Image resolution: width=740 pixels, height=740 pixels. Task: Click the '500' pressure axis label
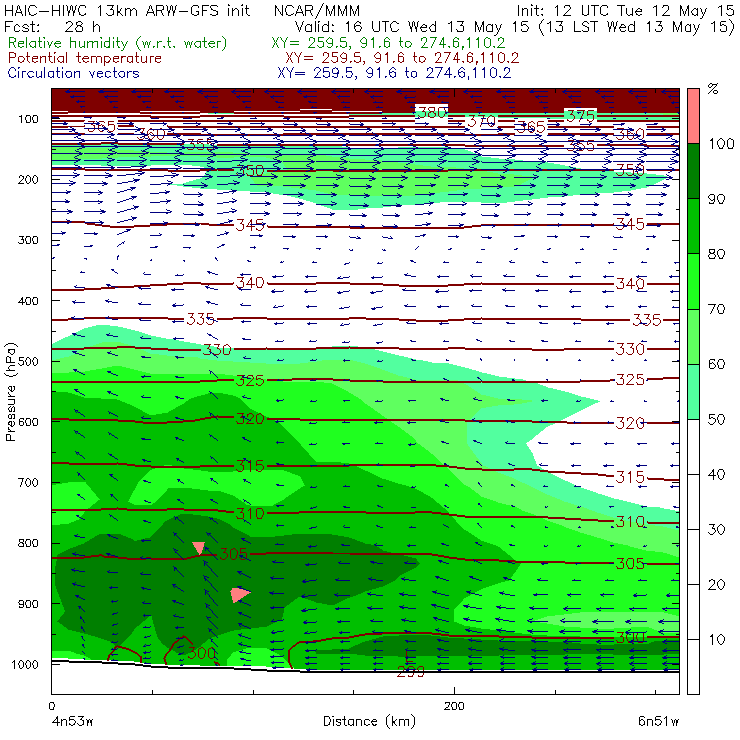click(x=28, y=362)
